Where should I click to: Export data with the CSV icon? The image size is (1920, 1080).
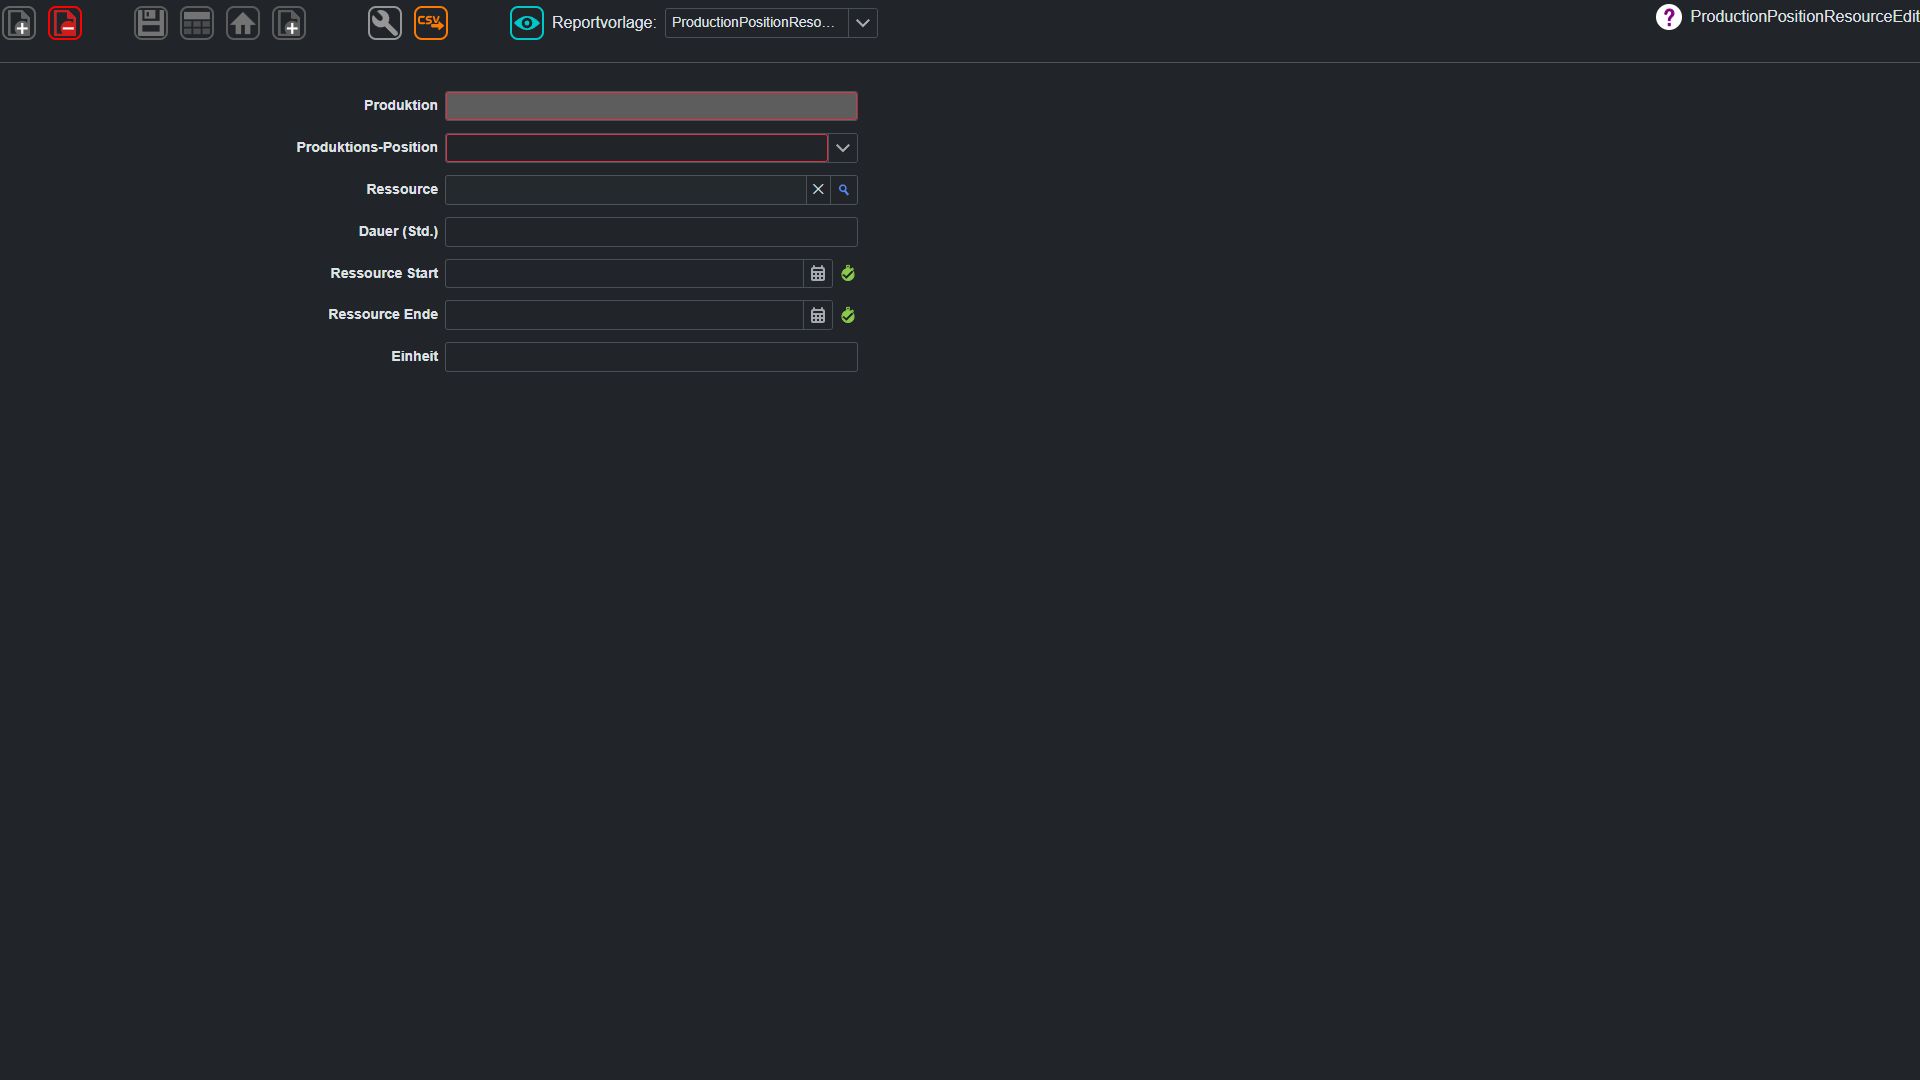coord(431,23)
